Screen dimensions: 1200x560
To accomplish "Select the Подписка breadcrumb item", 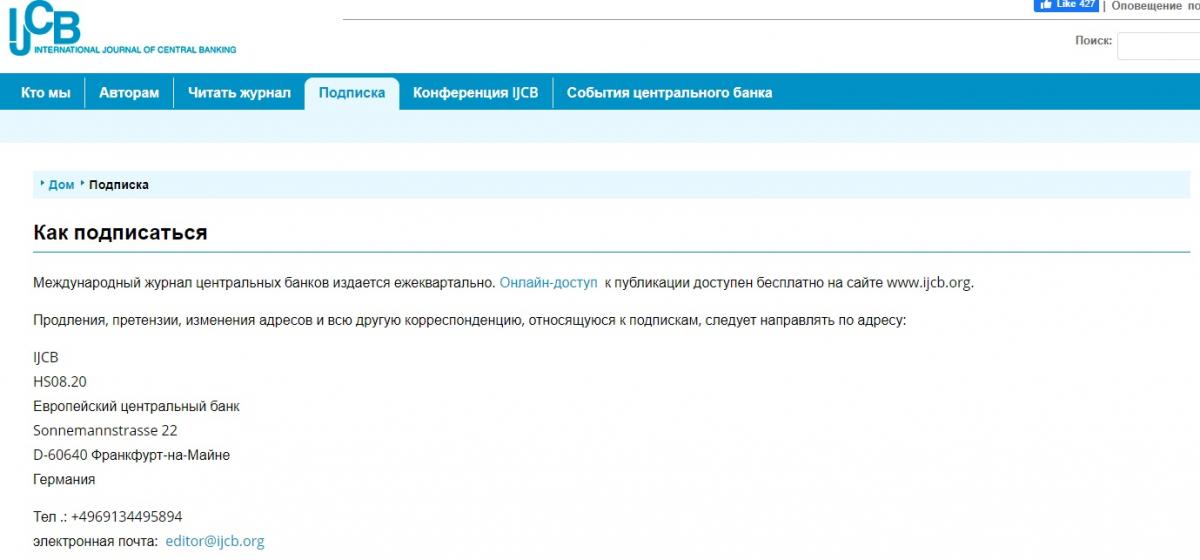I will point(119,185).
